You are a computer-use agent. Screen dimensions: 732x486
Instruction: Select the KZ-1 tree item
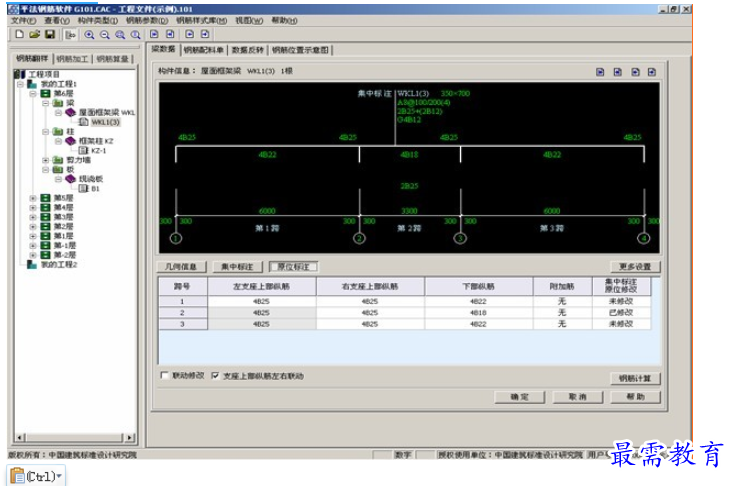pyautogui.click(x=99, y=150)
